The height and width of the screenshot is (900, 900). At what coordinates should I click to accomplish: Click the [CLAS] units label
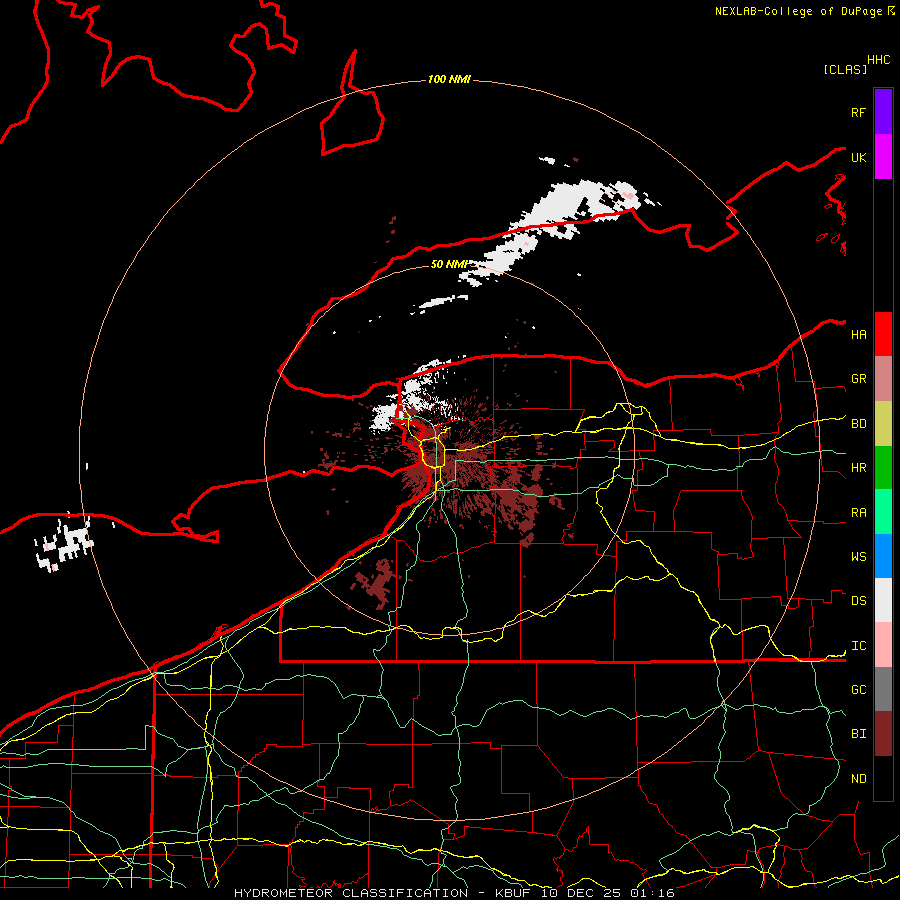[845, 69]
